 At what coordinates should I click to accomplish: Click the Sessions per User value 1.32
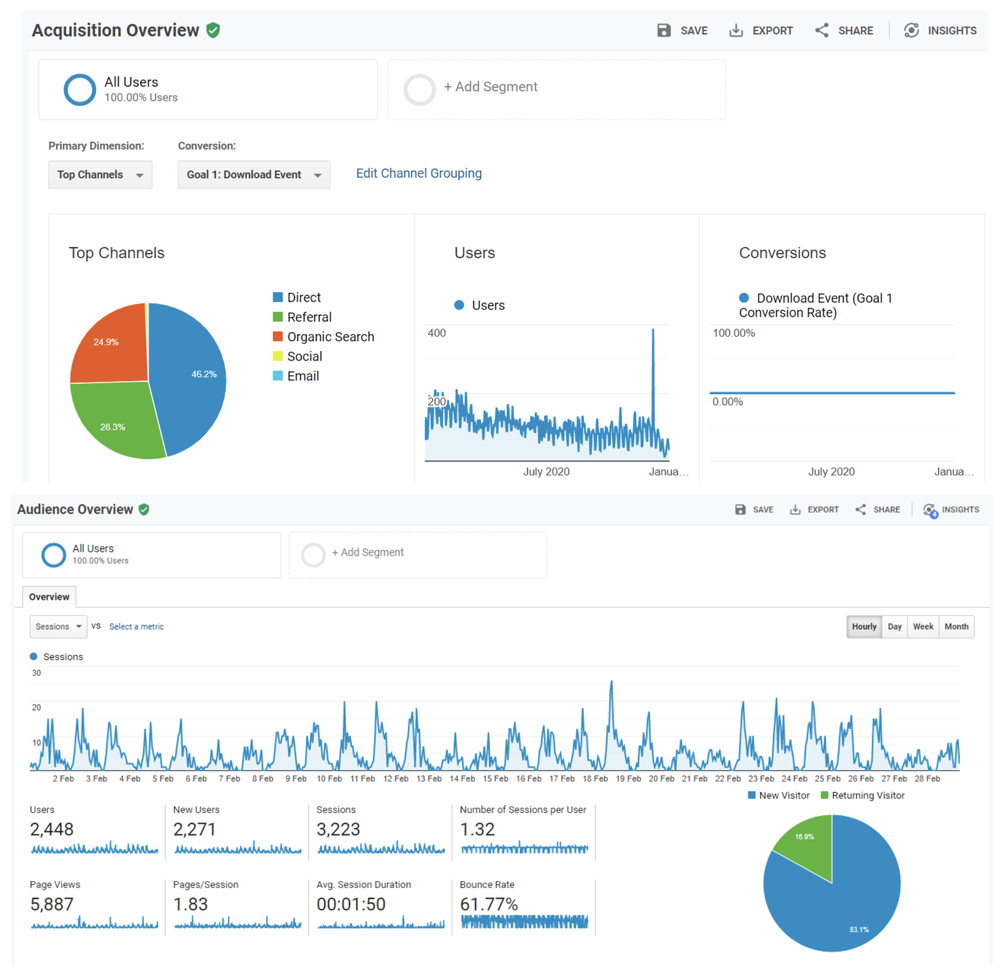pyautogui.click(x=478, y=829)
